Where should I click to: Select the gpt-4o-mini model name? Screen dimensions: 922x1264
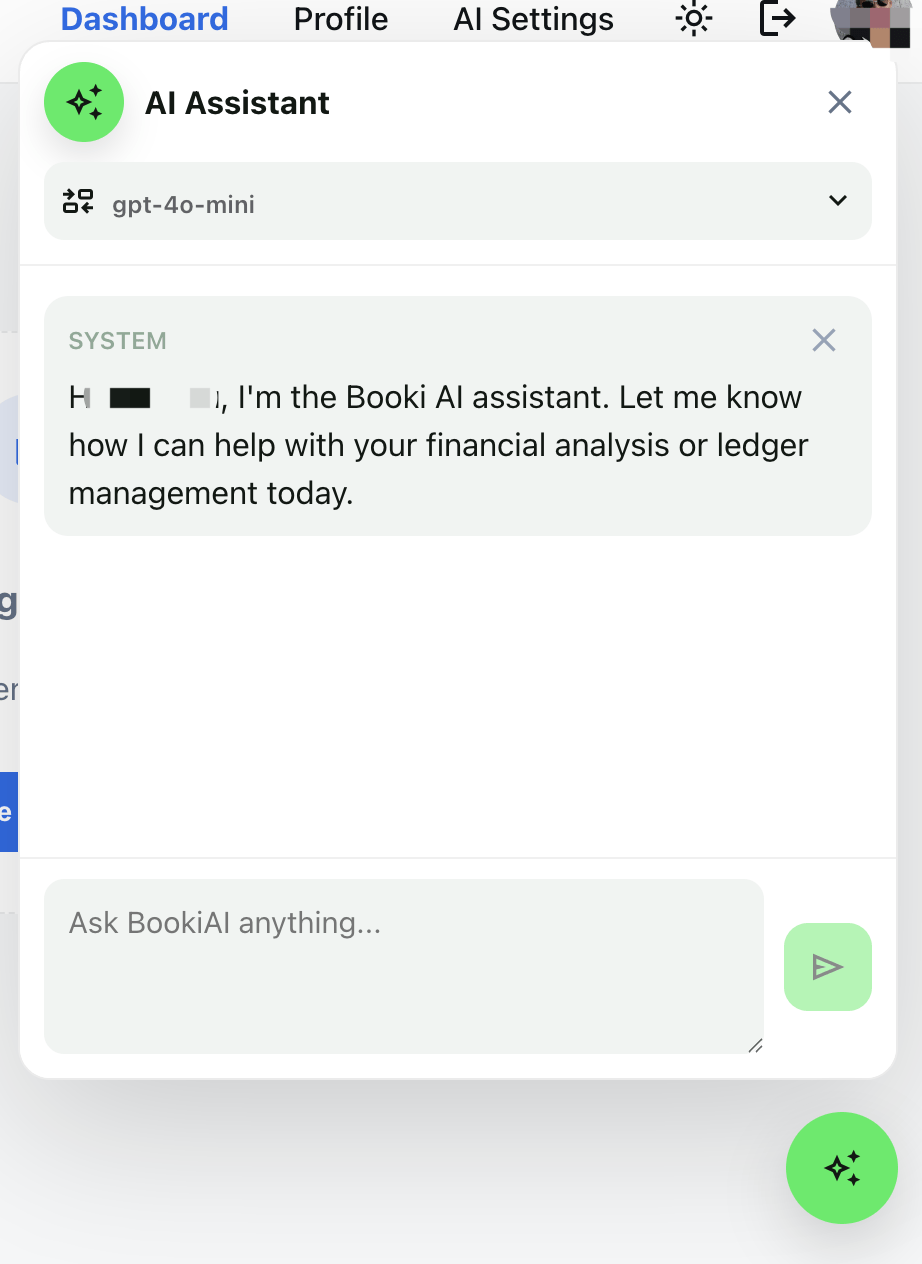pyautogui.click(x=184, y=204)
